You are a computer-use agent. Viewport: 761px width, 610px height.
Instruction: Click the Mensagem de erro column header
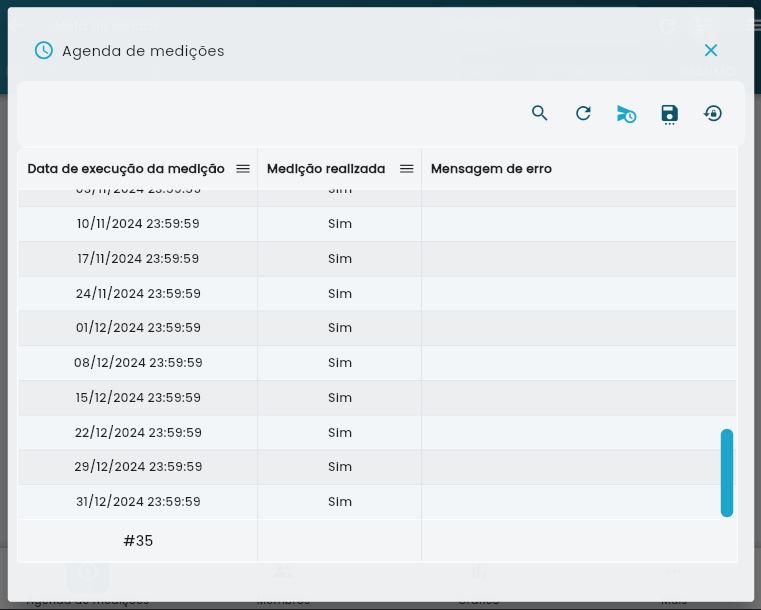(x=491, y=169)
